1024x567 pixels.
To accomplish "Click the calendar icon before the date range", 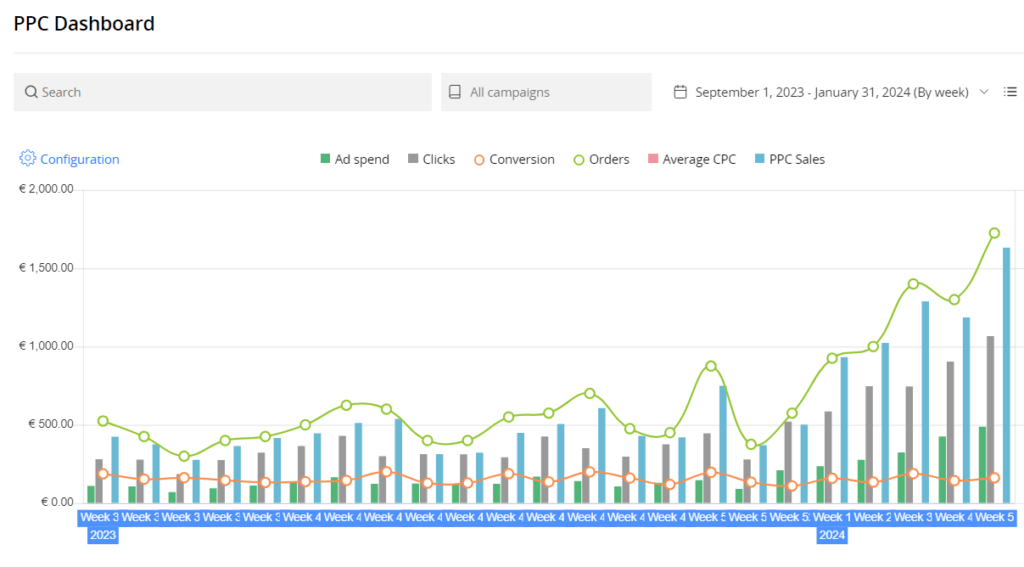I will 680,92.
